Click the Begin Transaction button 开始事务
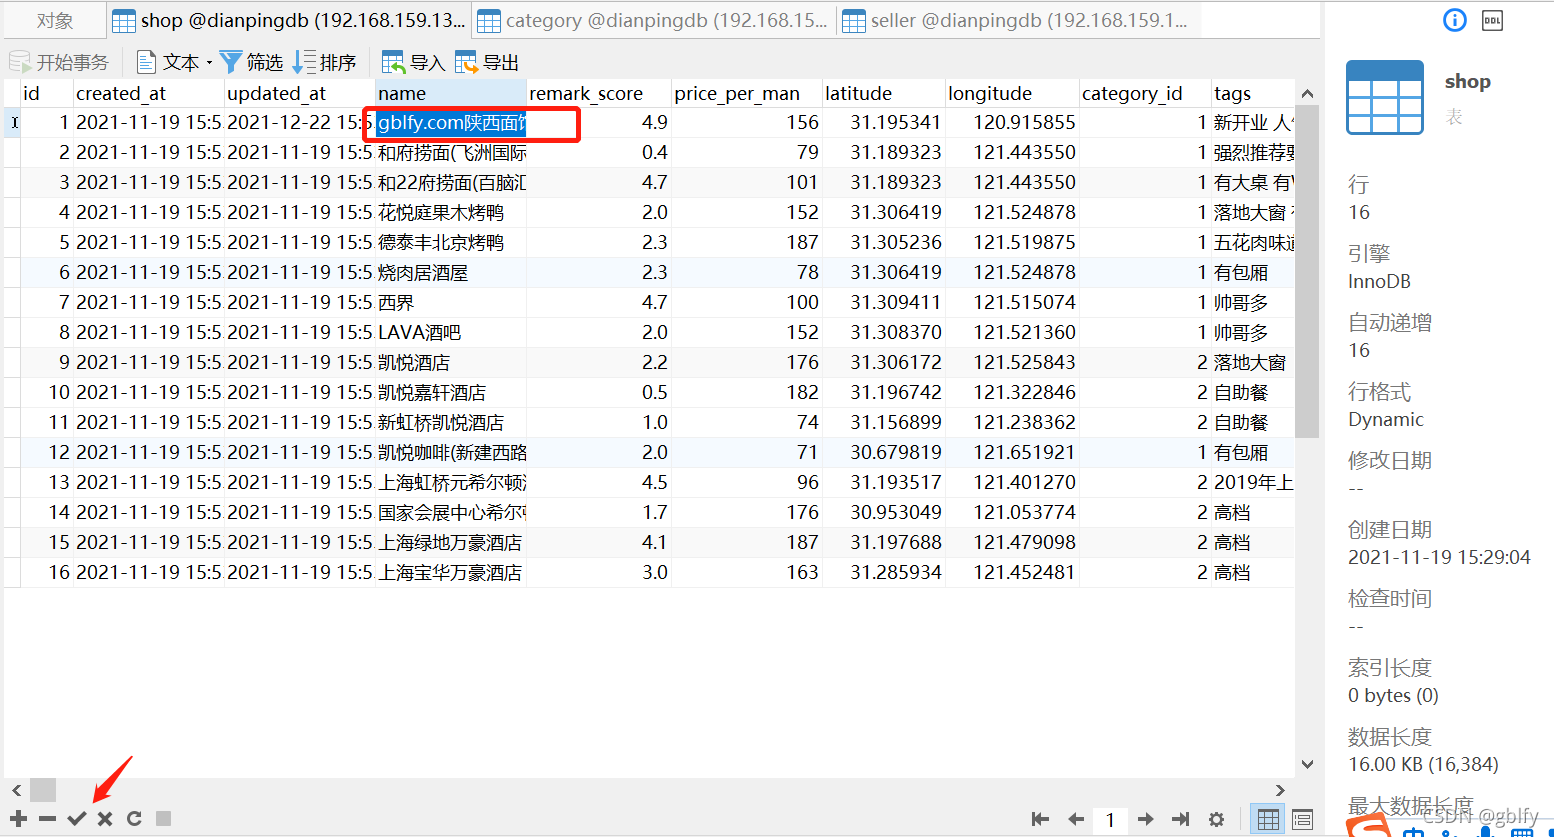The width and height of the screenshot is (1554, 837). click(x=59, y=62)
